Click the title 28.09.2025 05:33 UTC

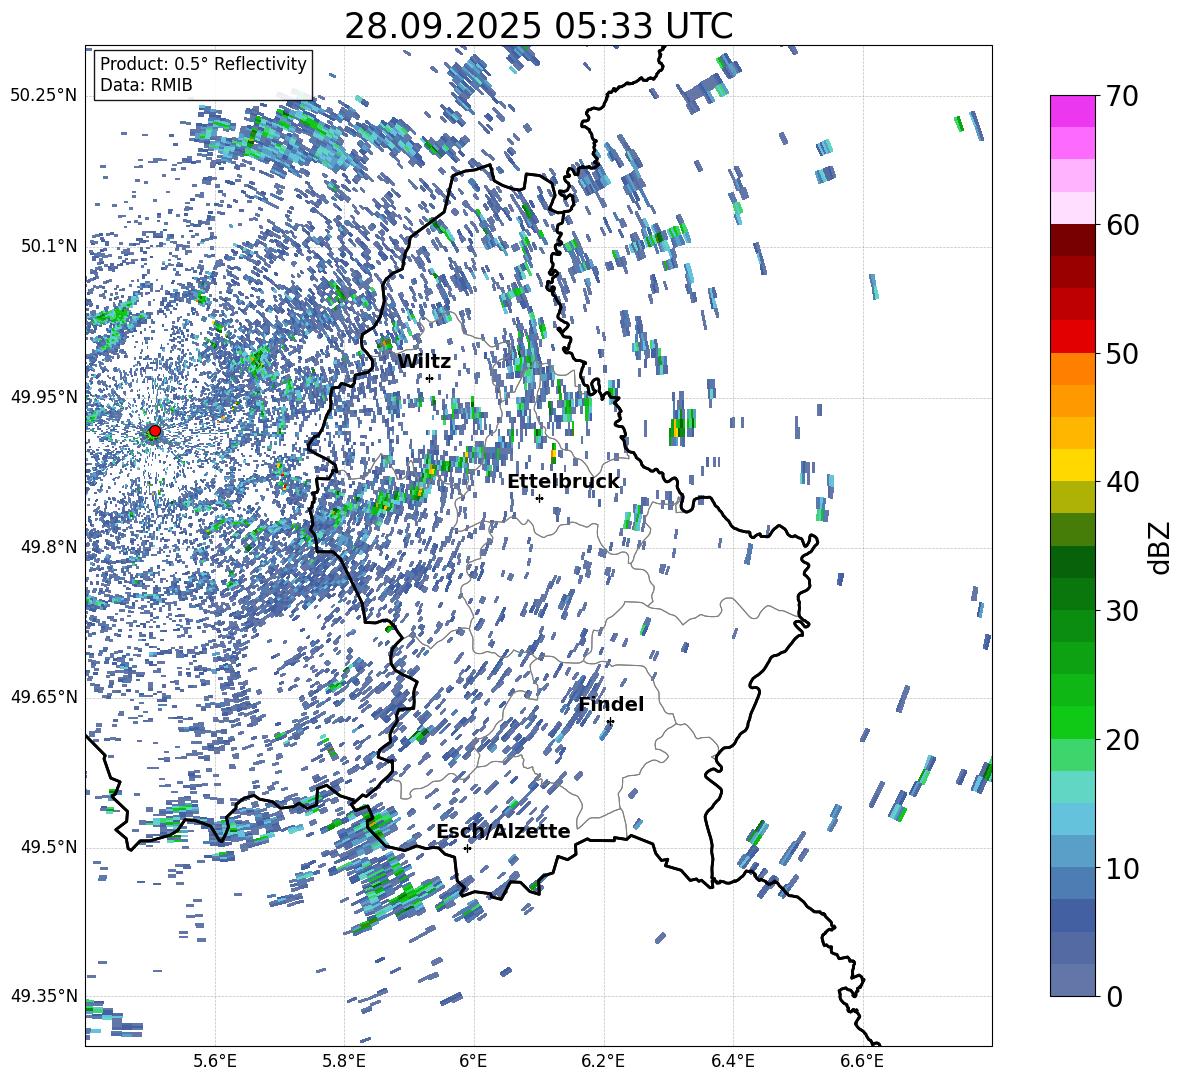[538, 26]
